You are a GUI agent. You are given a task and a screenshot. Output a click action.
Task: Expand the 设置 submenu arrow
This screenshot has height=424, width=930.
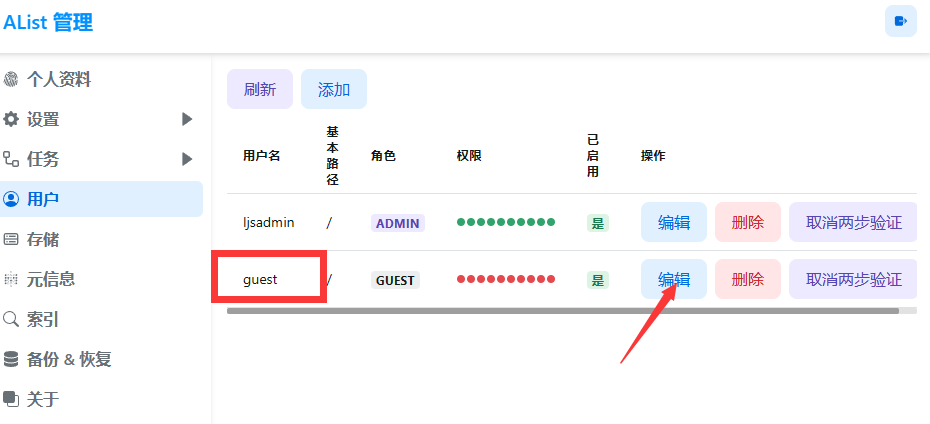pyautogui.click(x=187, y=119)
